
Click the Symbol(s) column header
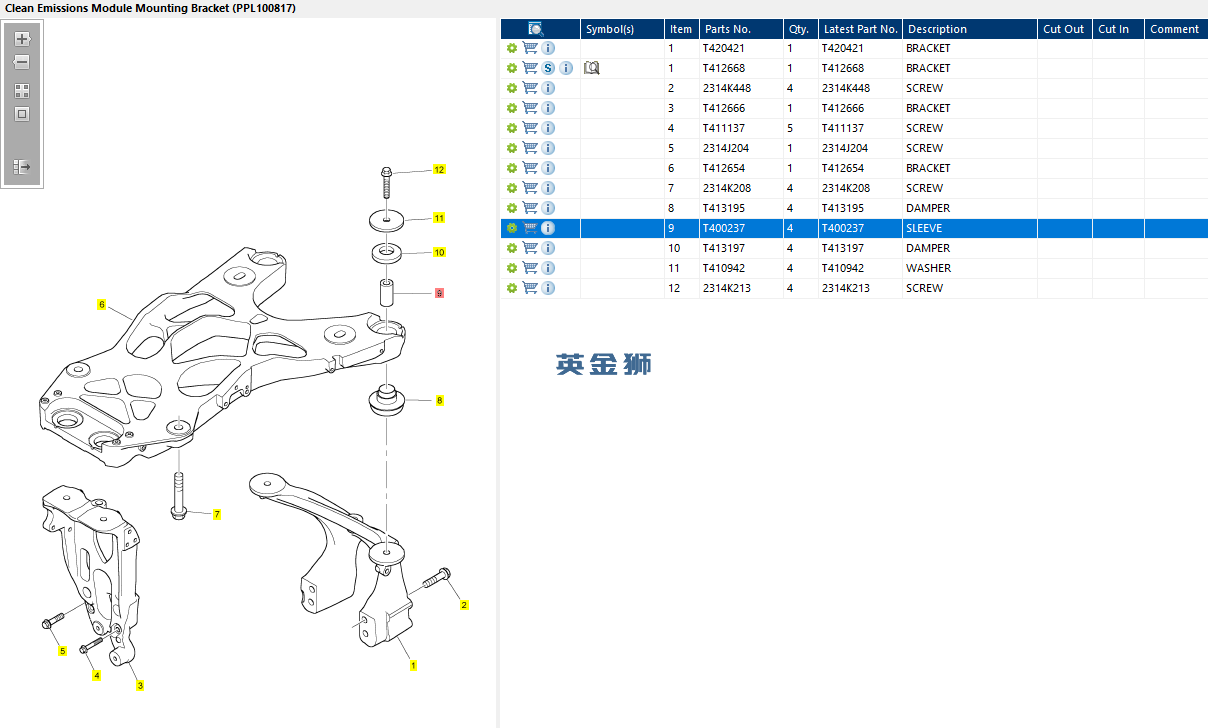pyautogui.click(x=622, y=29)
